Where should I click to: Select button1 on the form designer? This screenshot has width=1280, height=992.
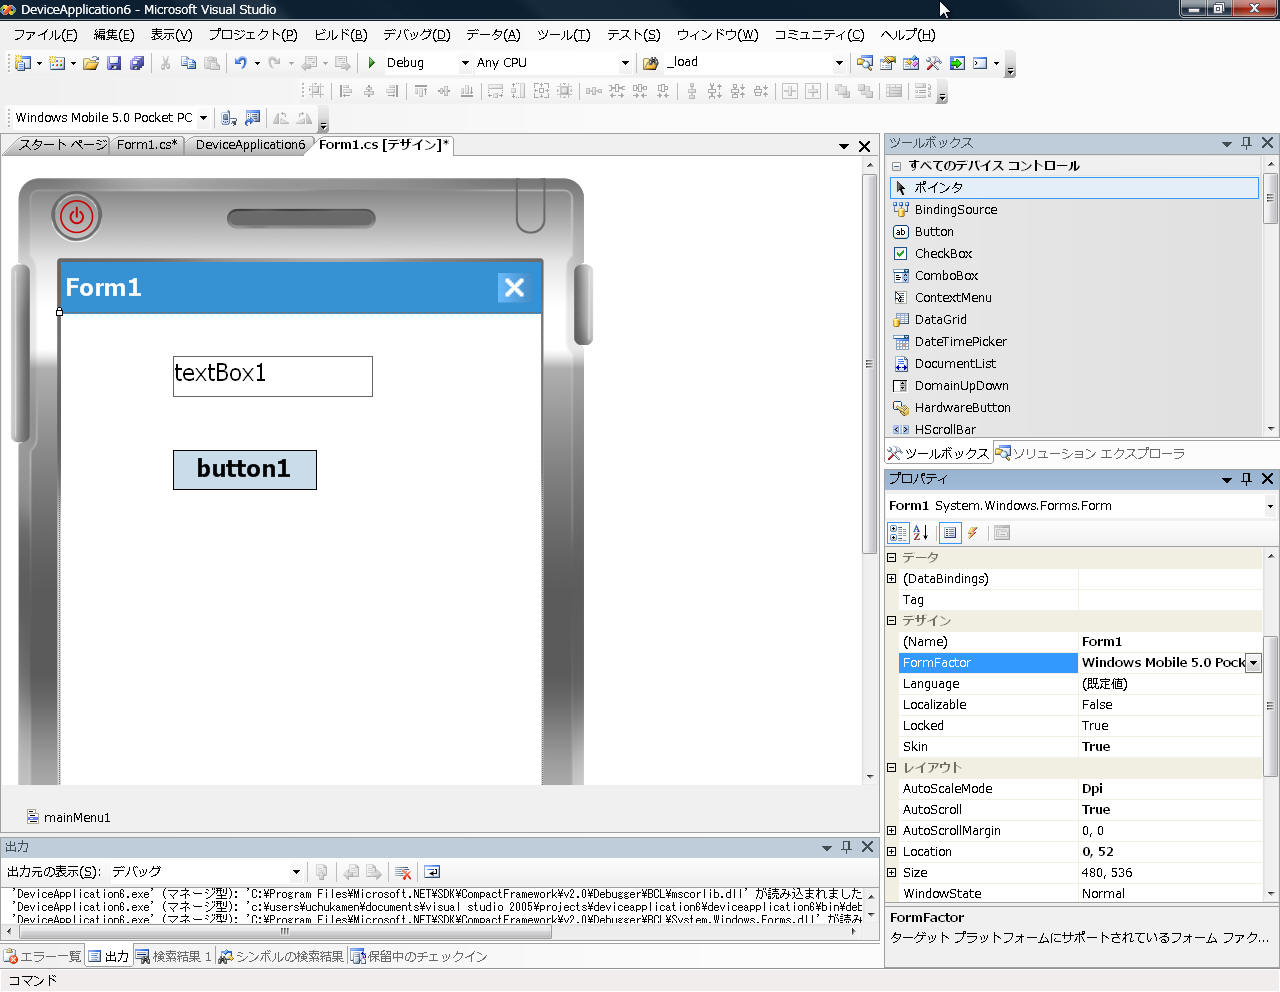[x=245, y=470]
